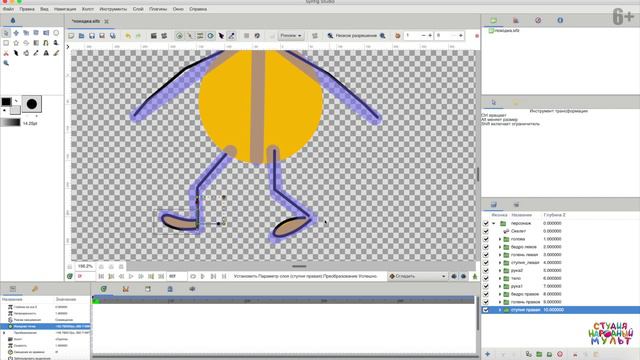Image resolution: width=640 pixels, height=360 pixels.
Task: Click the canvas zoom percentage field
Action: [85, 266]
